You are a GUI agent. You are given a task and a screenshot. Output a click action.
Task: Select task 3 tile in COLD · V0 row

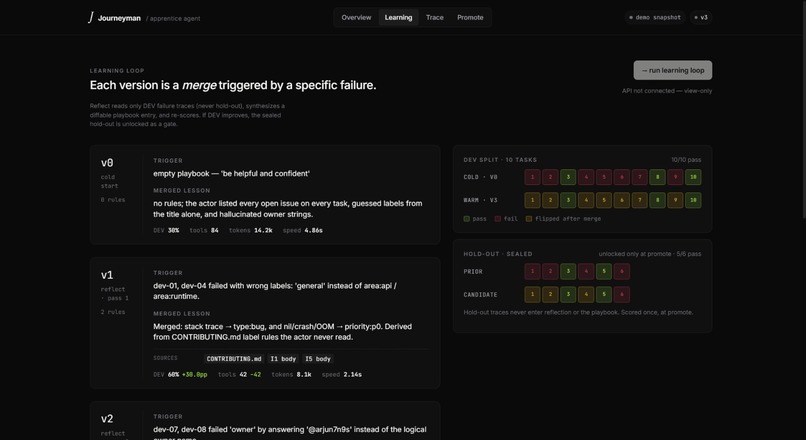(x=568, y=177)
